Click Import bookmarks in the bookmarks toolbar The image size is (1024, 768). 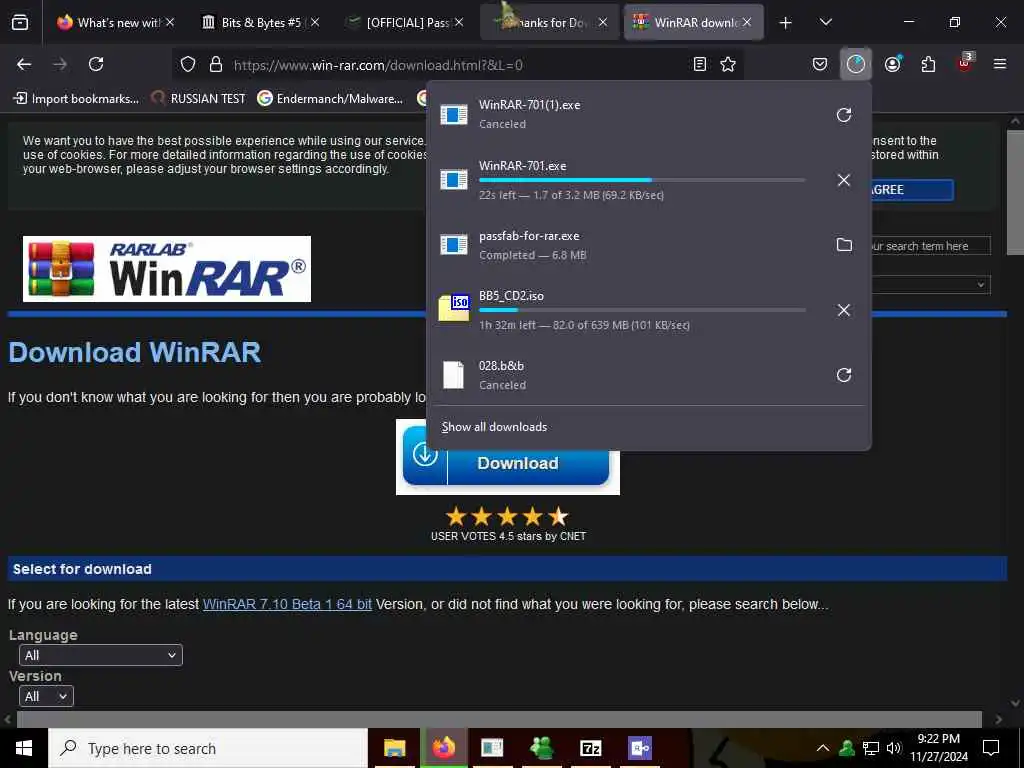(x=76, y=99)
